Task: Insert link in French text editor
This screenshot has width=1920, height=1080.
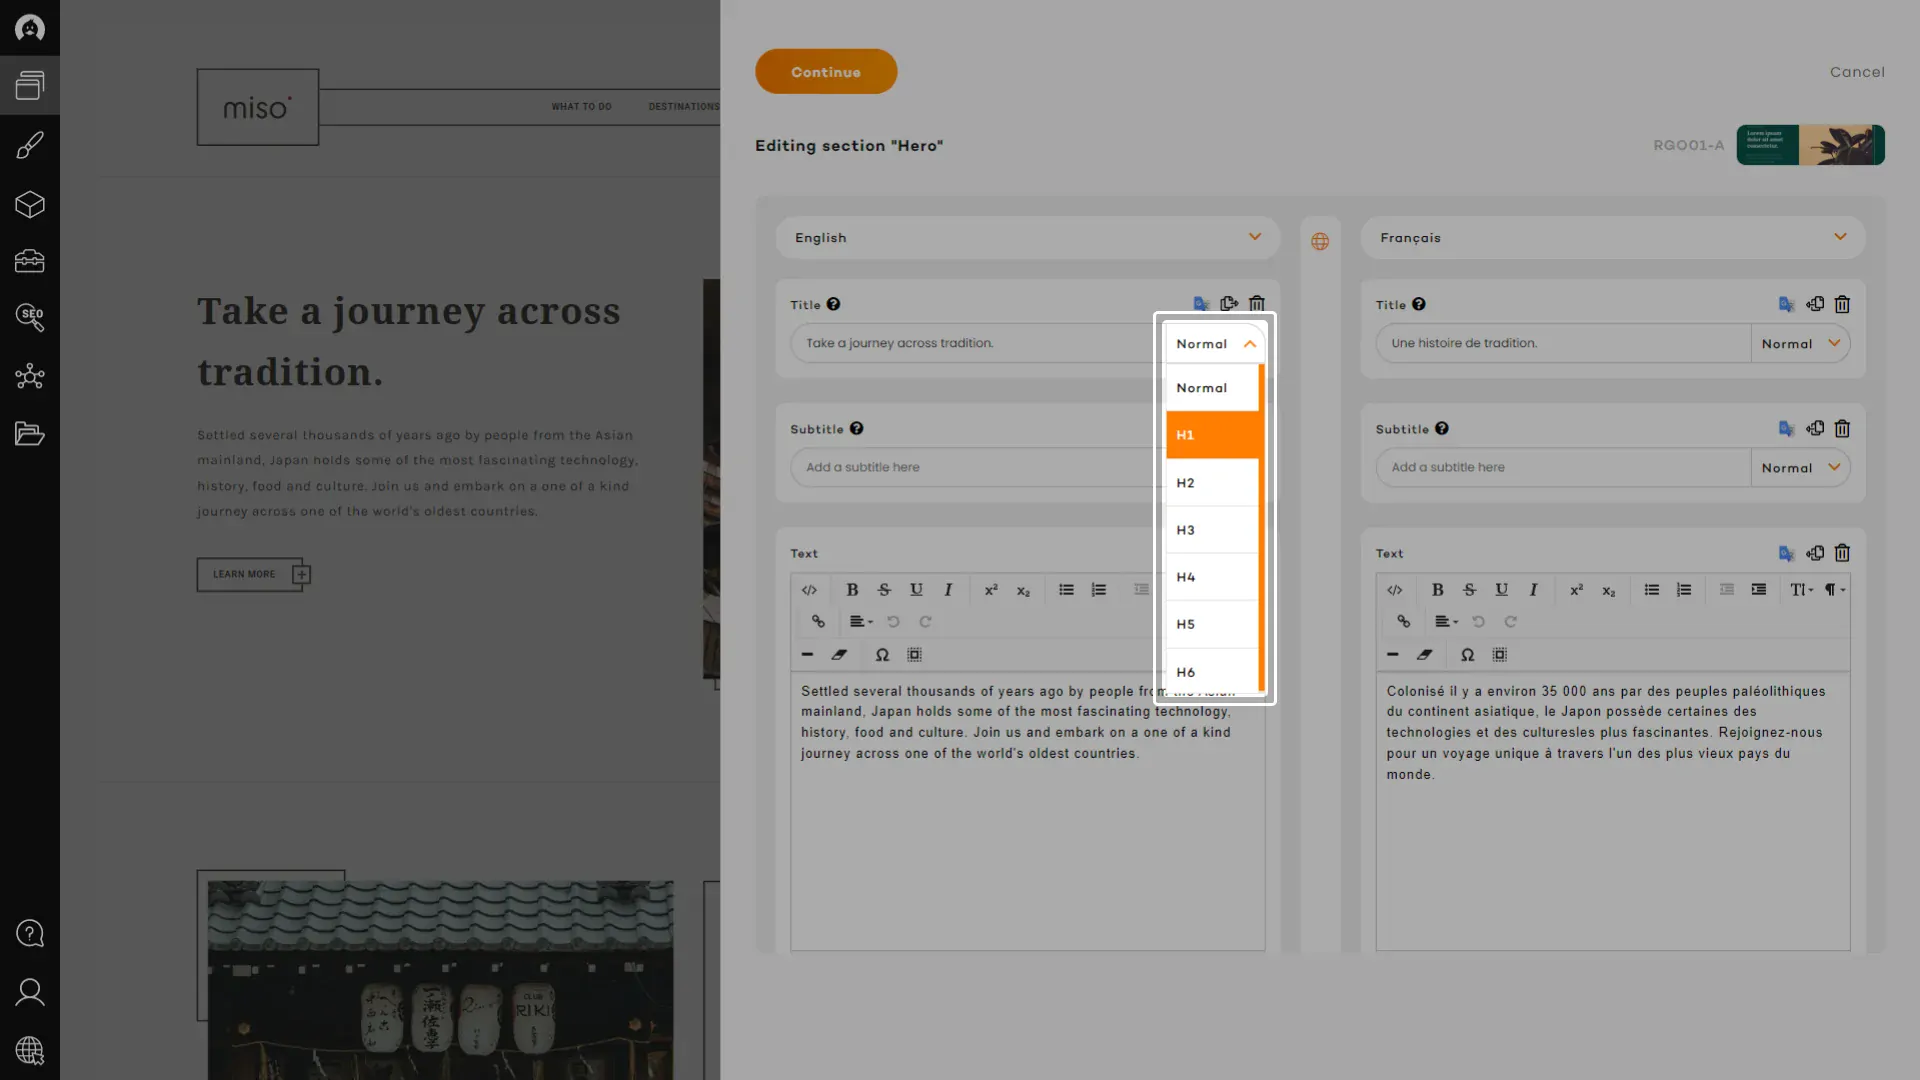Action: pyautogui.click(x=1403, y=621)
